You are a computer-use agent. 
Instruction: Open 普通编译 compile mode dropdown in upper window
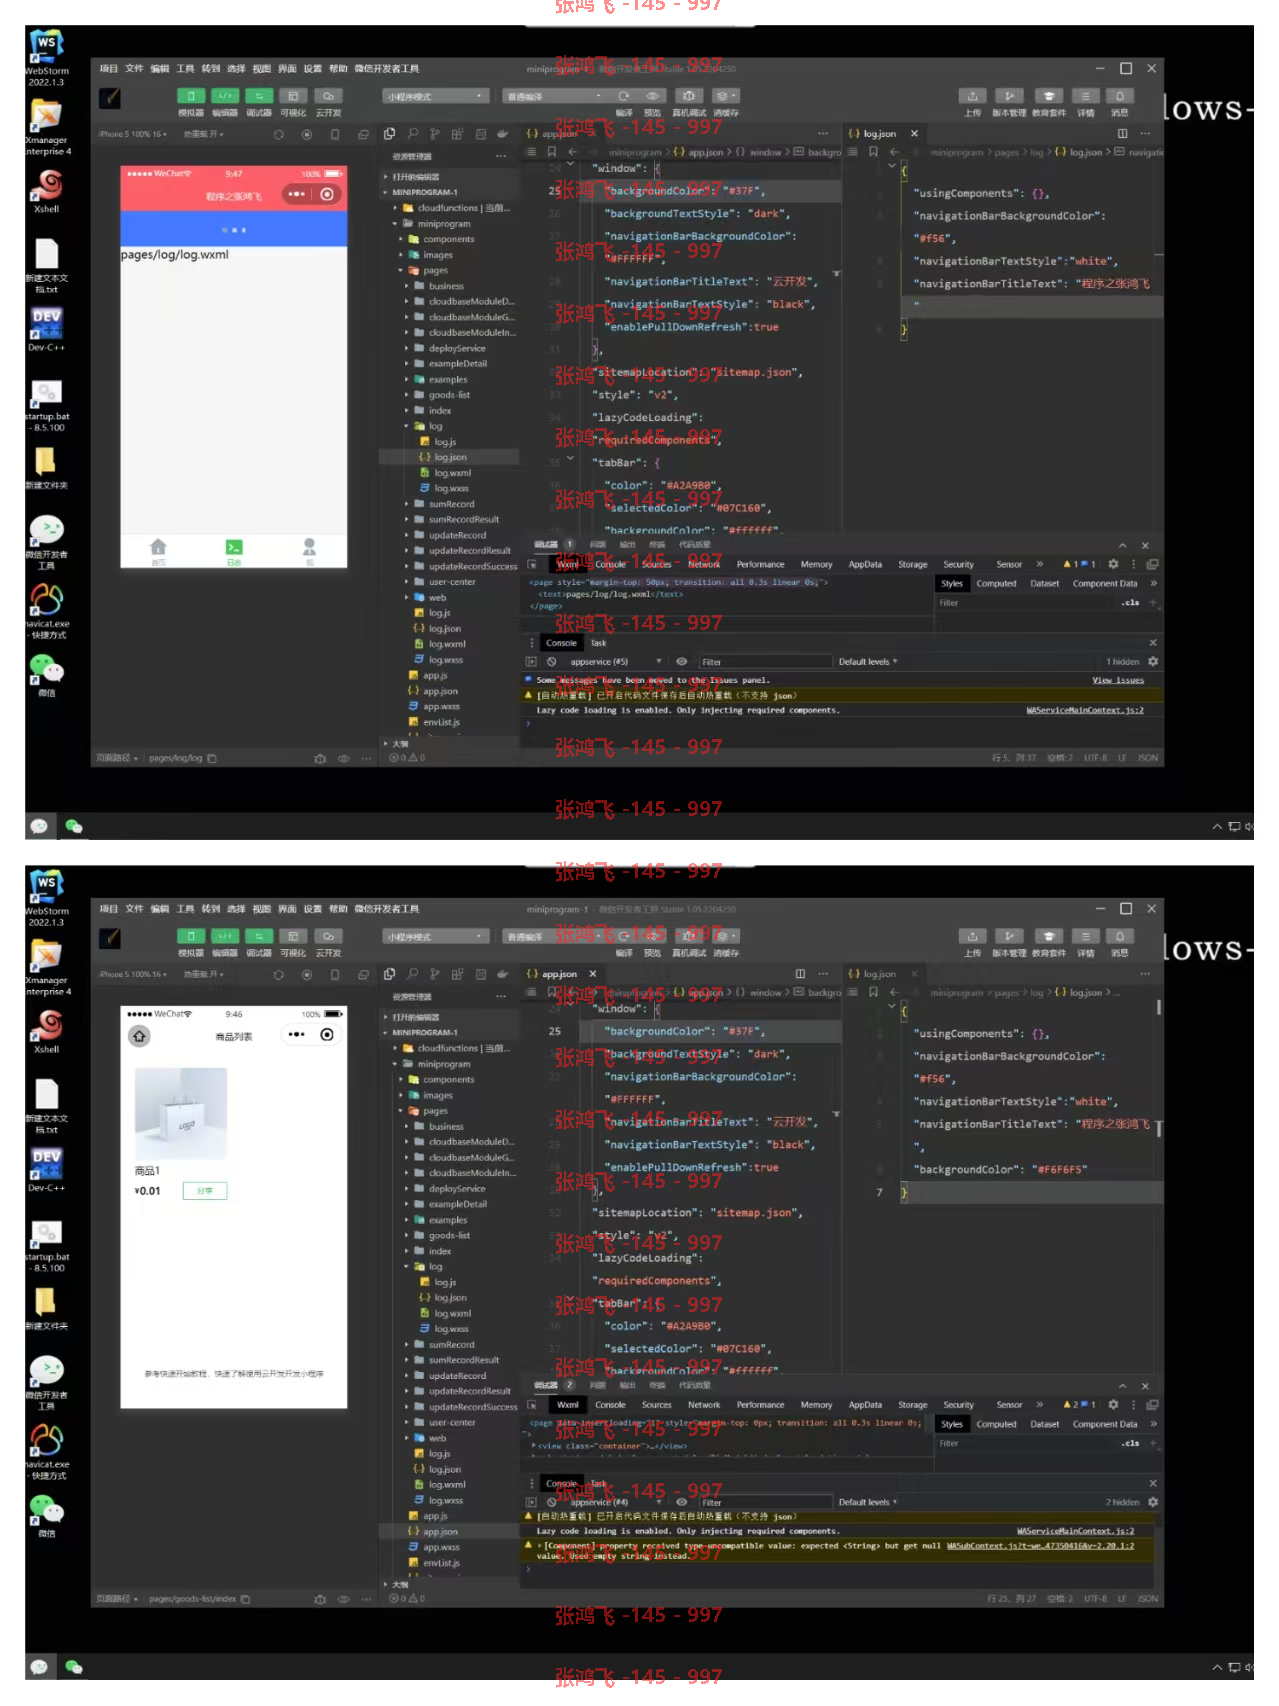(x=554, y=96)
